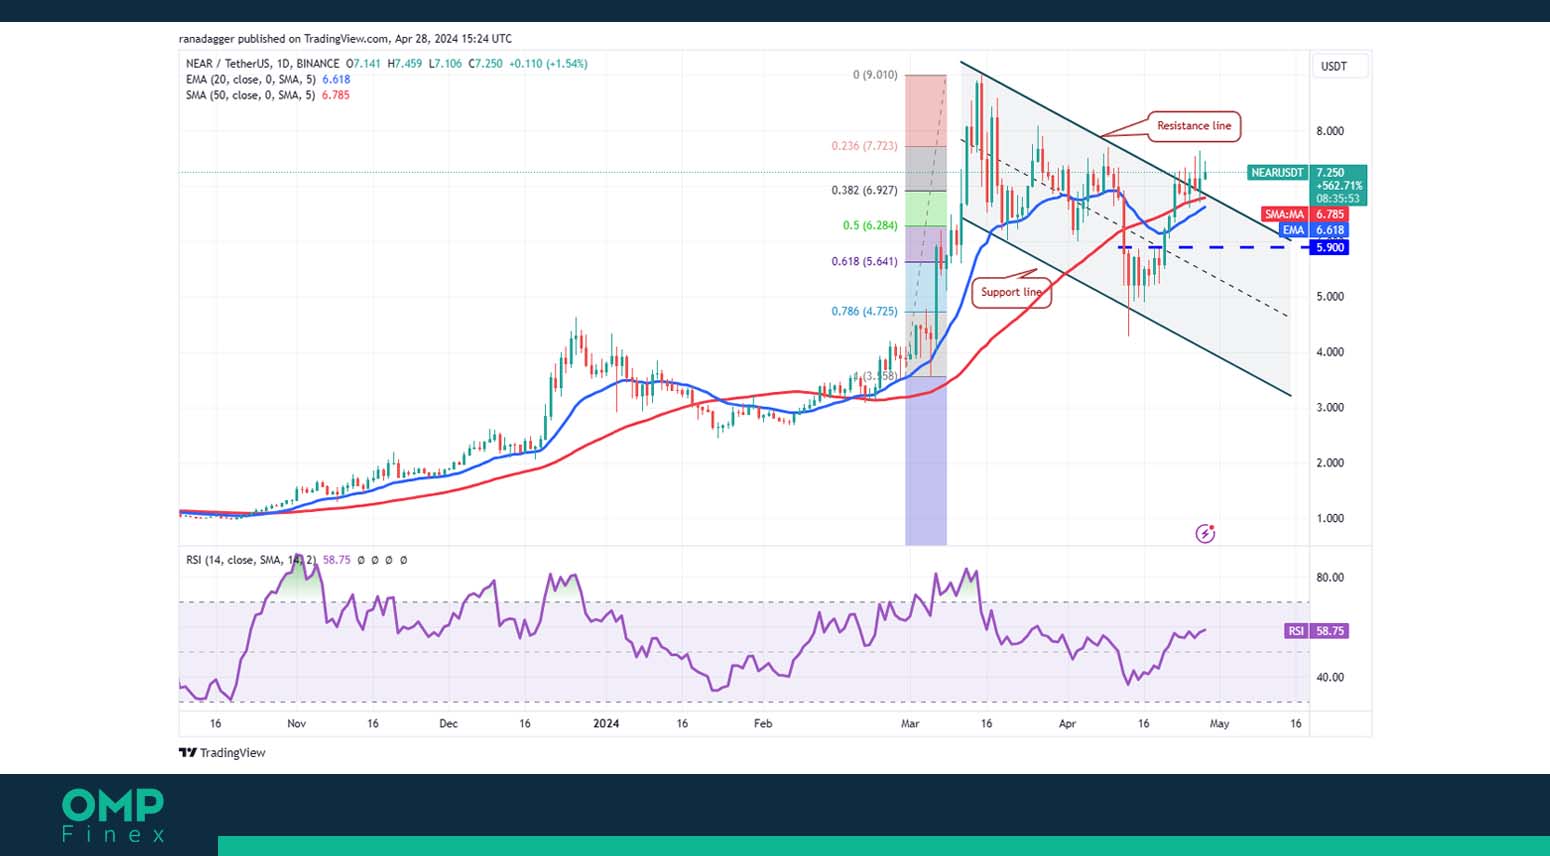The image size is (1550, 856).
Task: Click the 0.618 (5.641) Fibonacci label
Action: click(x=864, y=262)
